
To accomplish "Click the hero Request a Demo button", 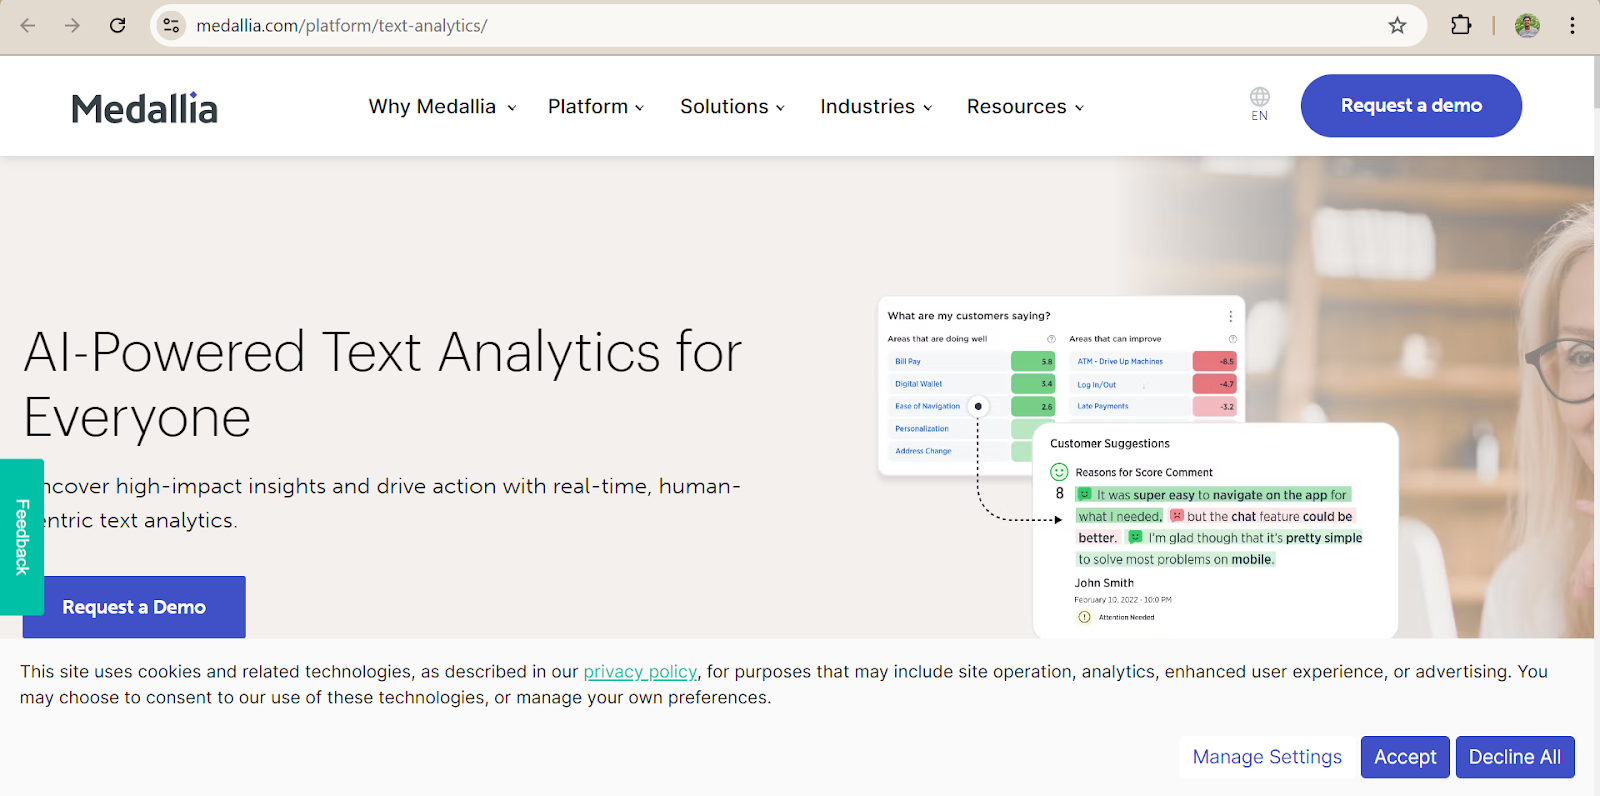I will click(134, 607).
